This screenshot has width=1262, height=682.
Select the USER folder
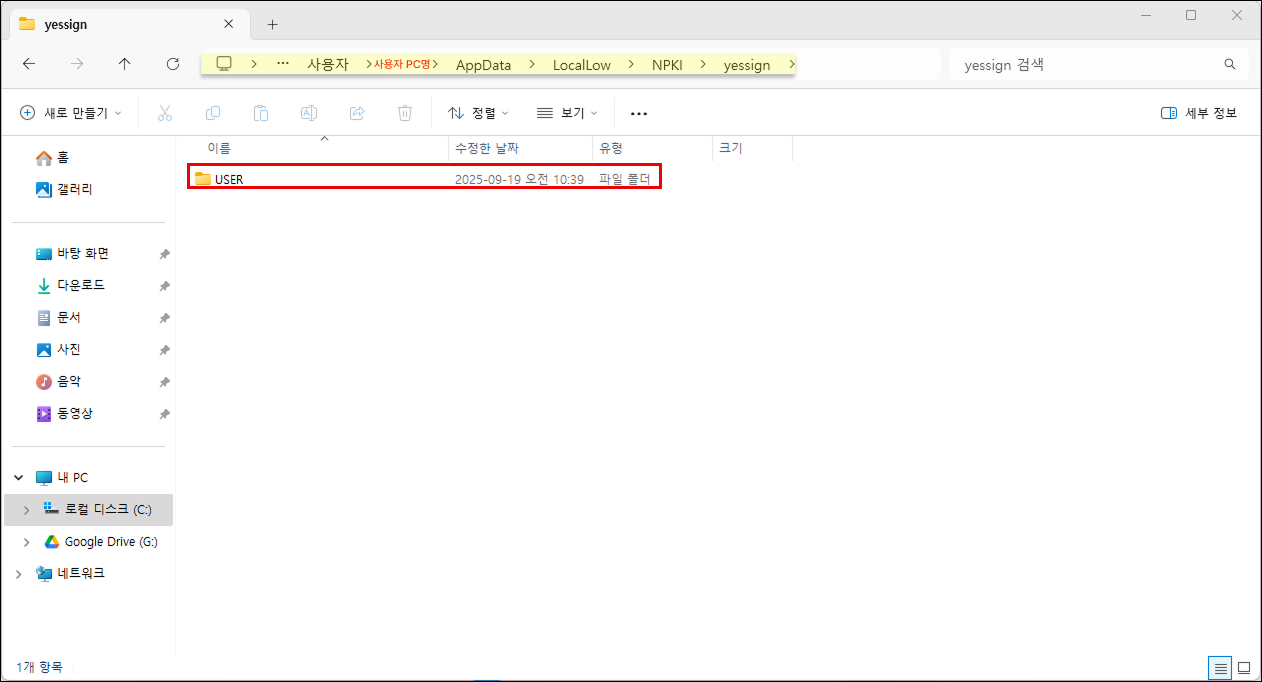(x=229, y=179)
